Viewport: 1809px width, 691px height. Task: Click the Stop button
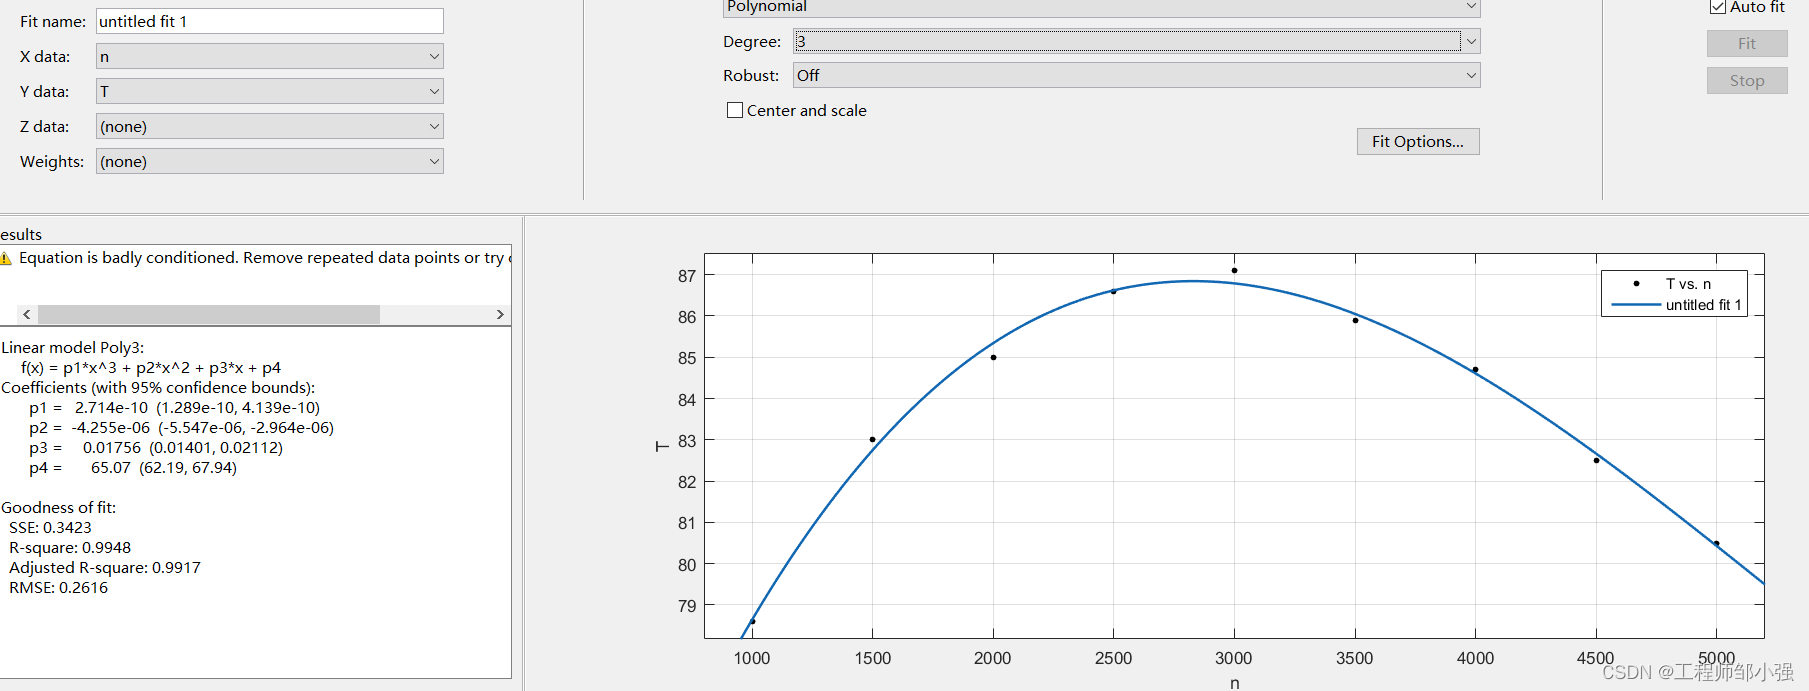[1747, 81]
